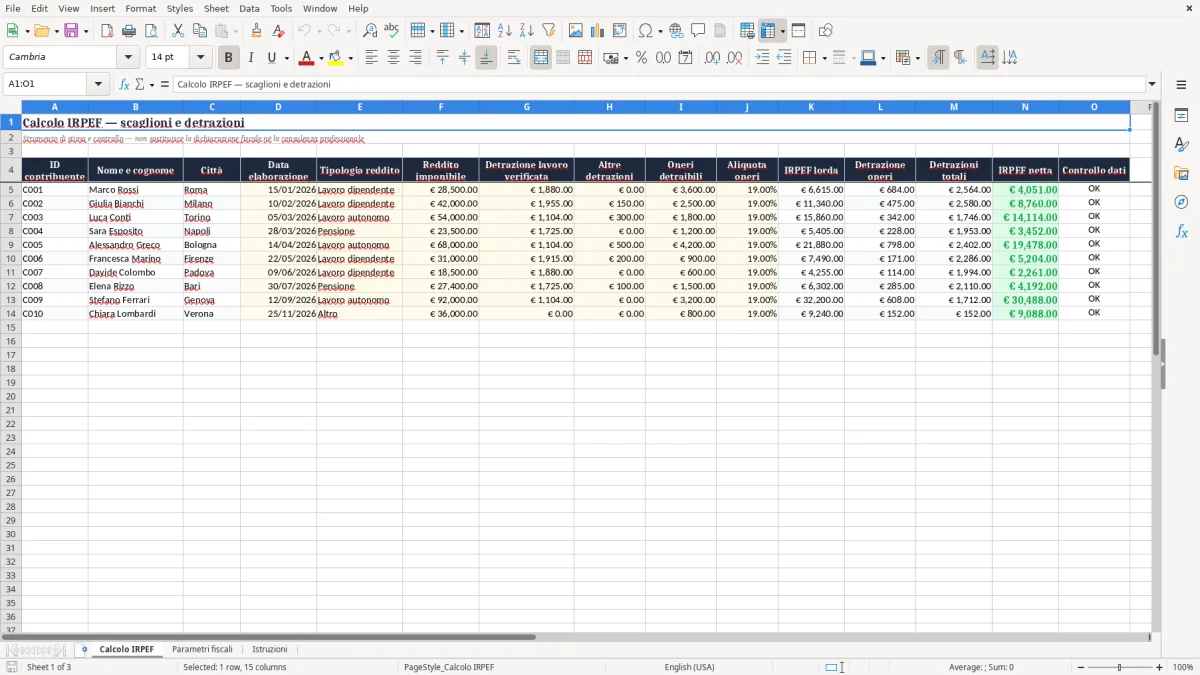Expand the formula bar
The image size is (1200, 675).
pyautogui.click(x=1152, y=84)
